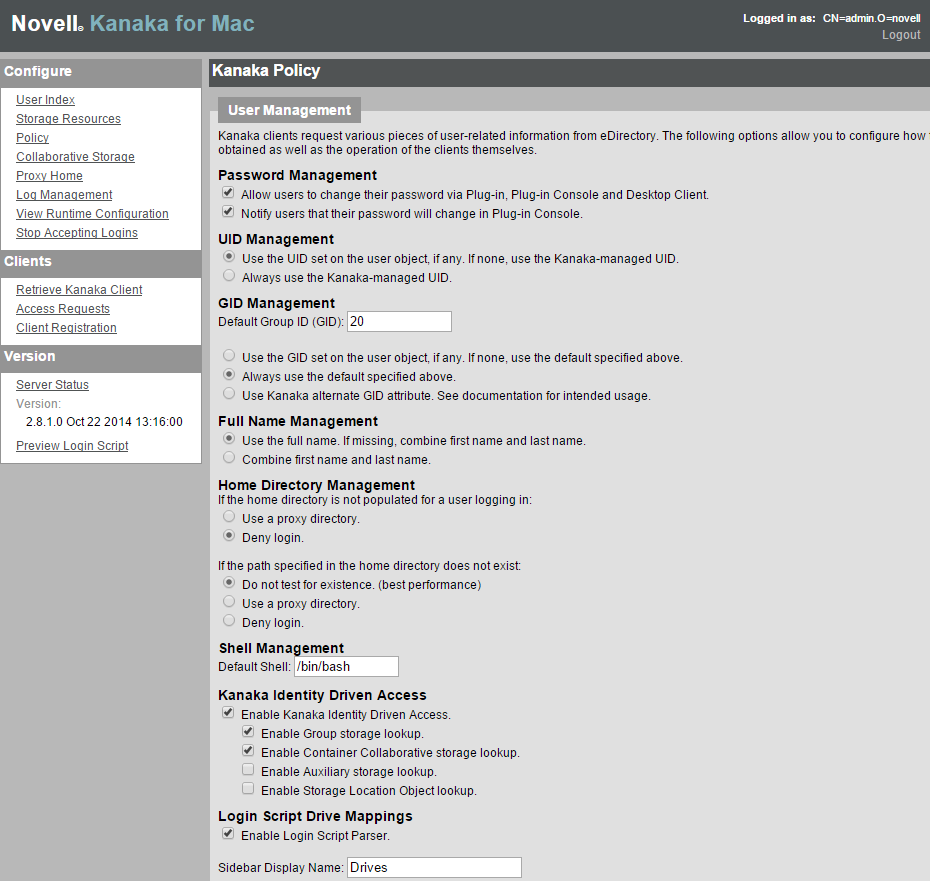Open Log Management
The height and width of the screenshot is (881, 930).
tap(64, 195)
